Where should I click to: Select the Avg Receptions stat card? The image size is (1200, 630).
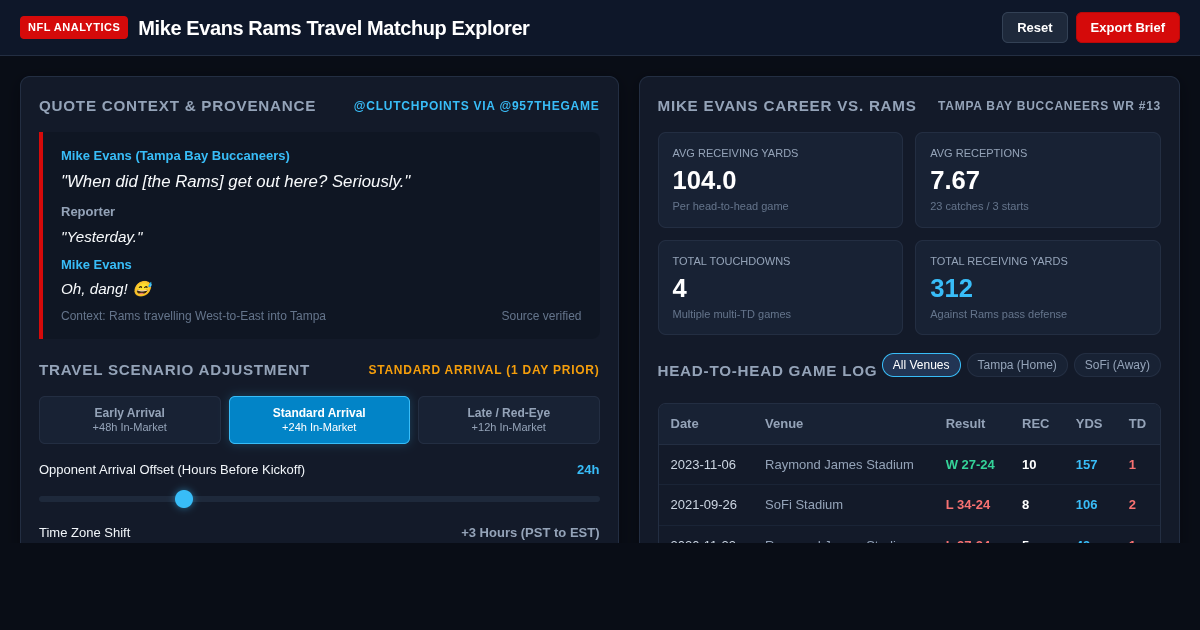click(x=1038, y=180)
